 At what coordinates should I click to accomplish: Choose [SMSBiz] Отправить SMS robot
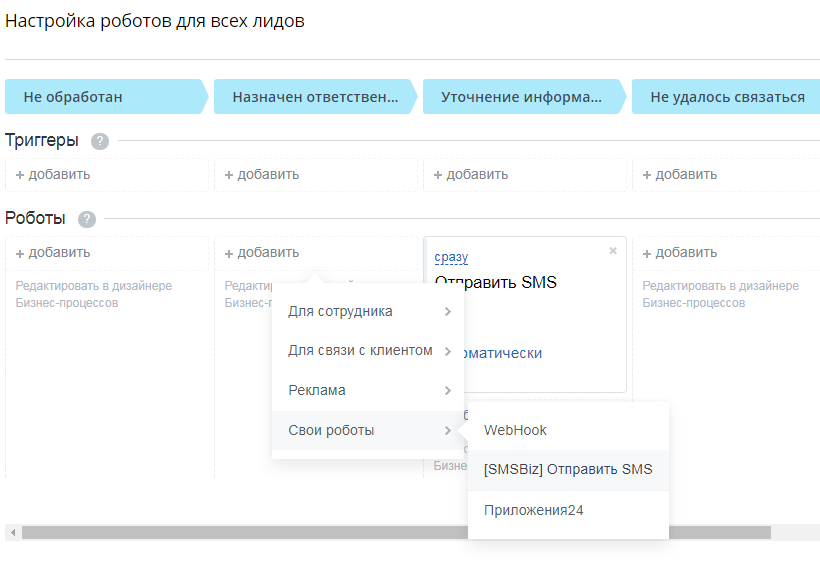pos(568,470)
